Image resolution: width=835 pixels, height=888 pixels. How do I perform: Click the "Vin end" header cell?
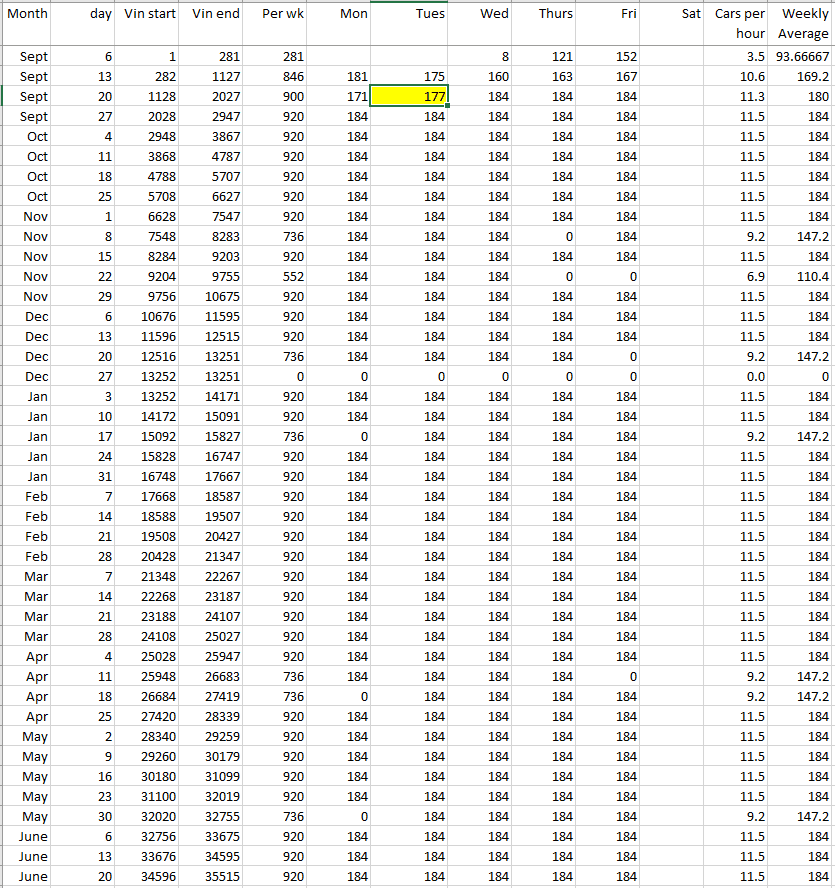tap(215, 14)
